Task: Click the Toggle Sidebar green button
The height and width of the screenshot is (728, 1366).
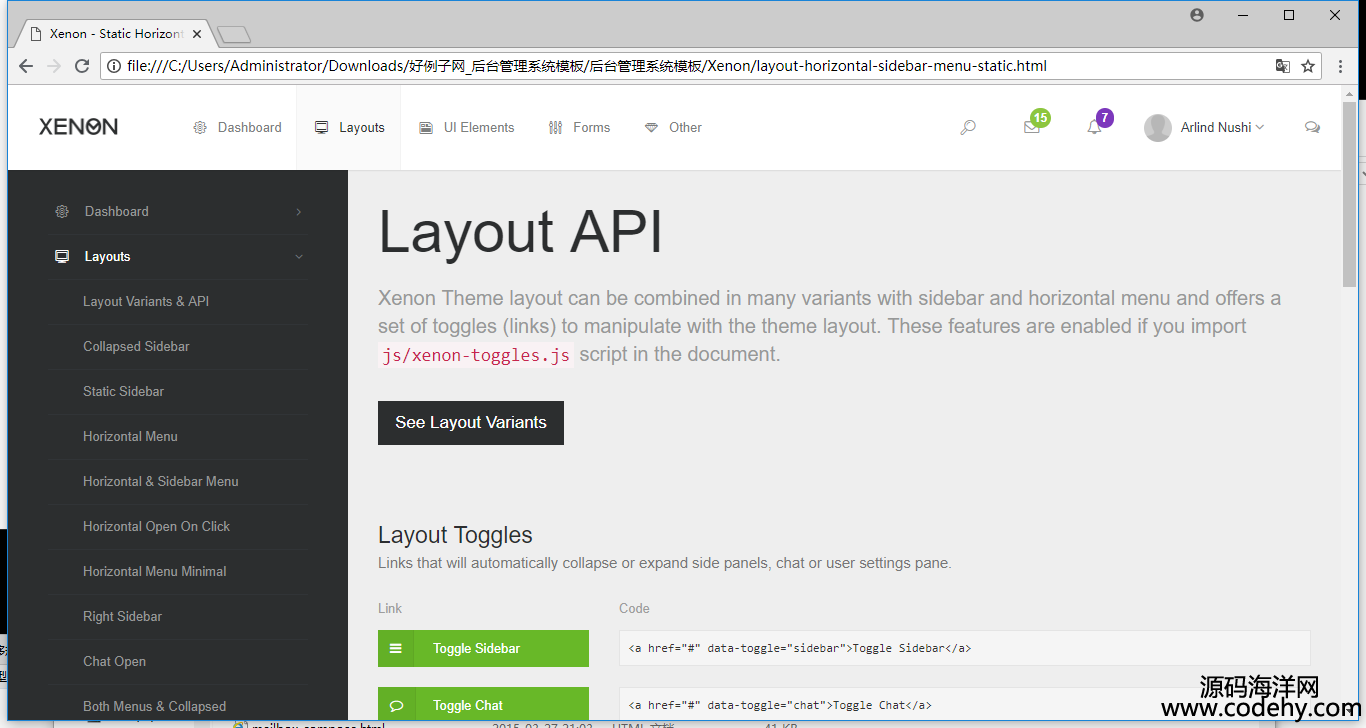Action: (x=483, y=649)
